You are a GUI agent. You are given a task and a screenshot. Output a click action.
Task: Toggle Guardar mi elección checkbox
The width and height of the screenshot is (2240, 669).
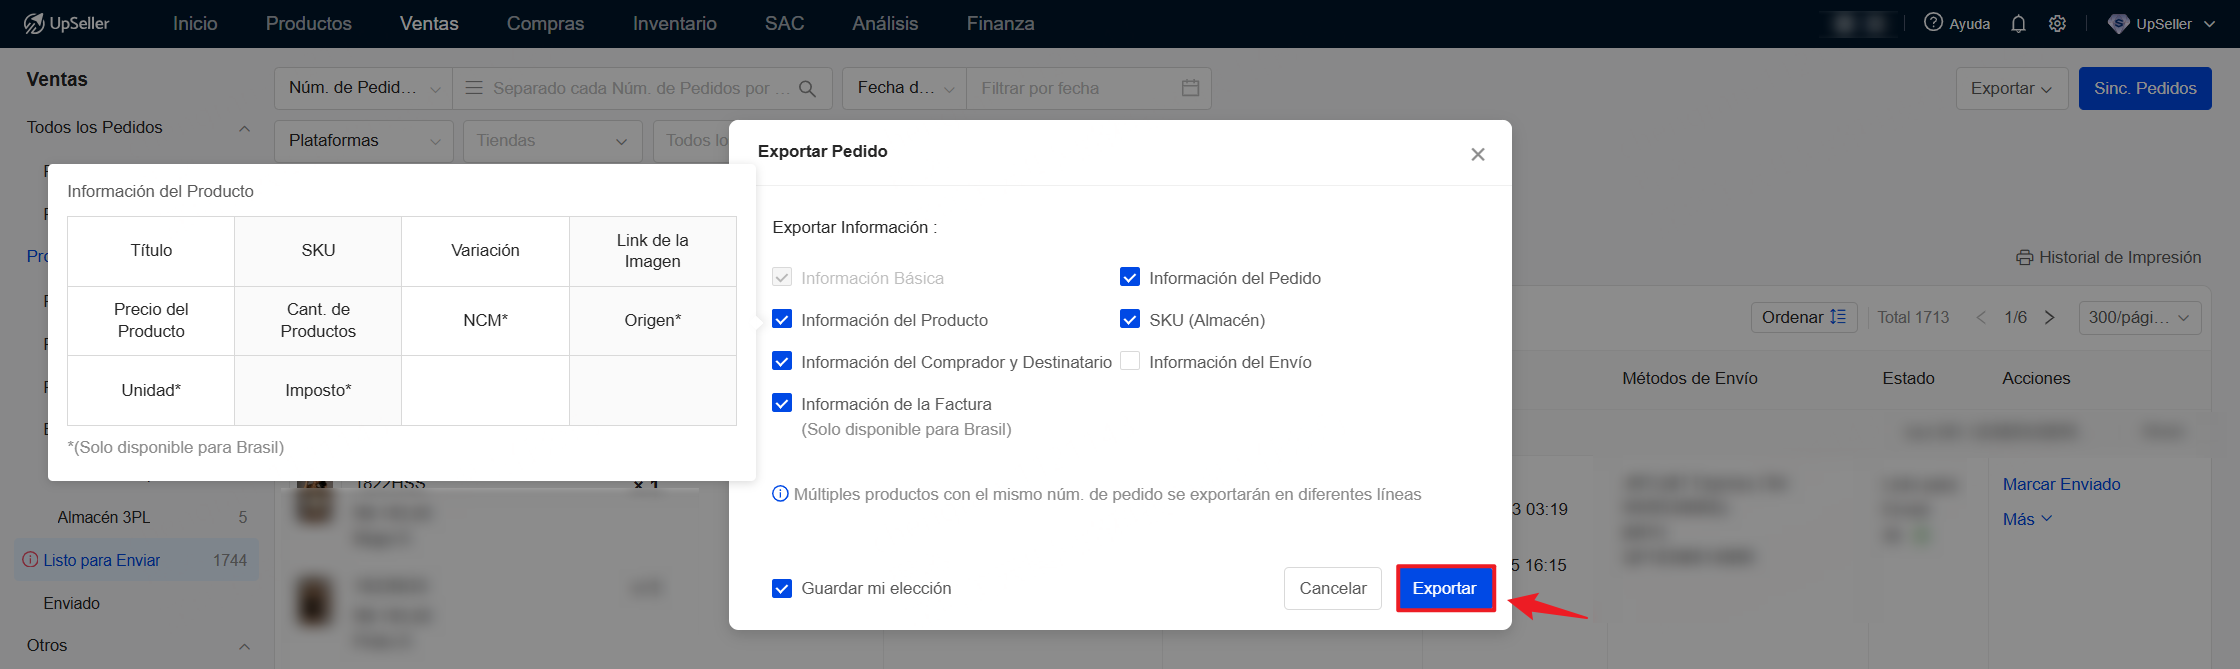[x=782, y=588]
